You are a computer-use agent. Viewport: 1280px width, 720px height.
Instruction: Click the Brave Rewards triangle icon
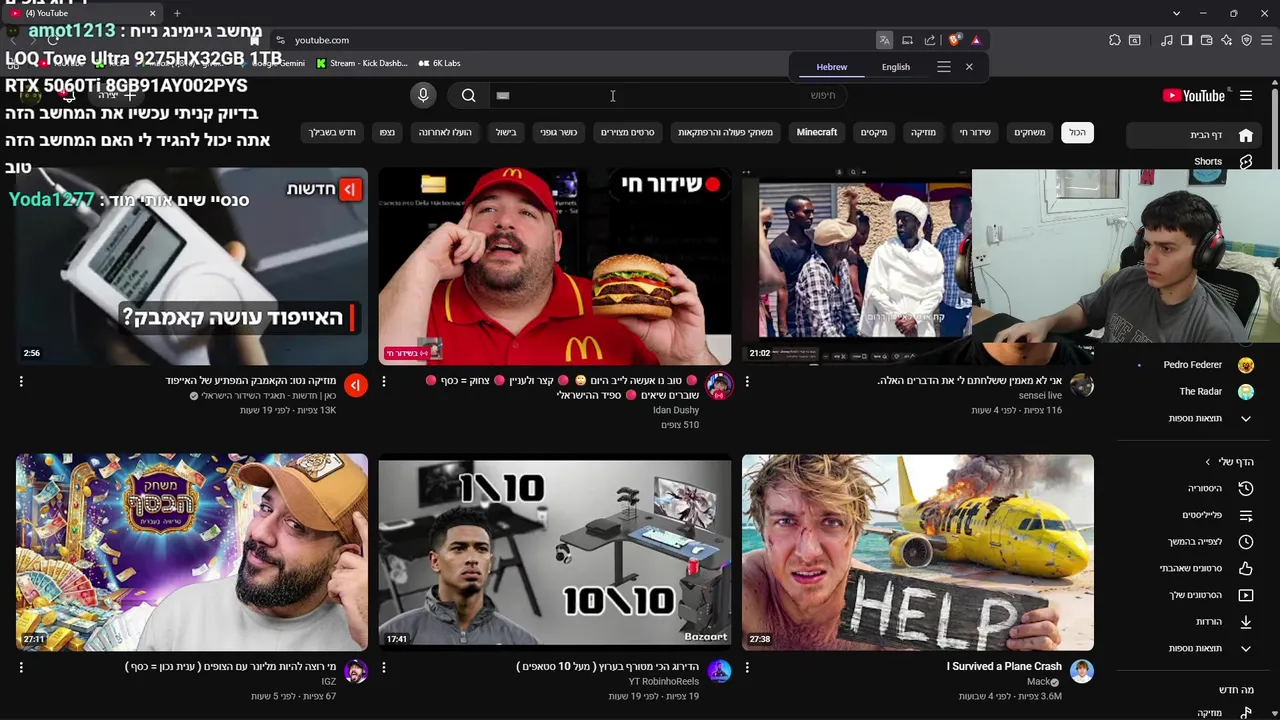pos(976,40)
